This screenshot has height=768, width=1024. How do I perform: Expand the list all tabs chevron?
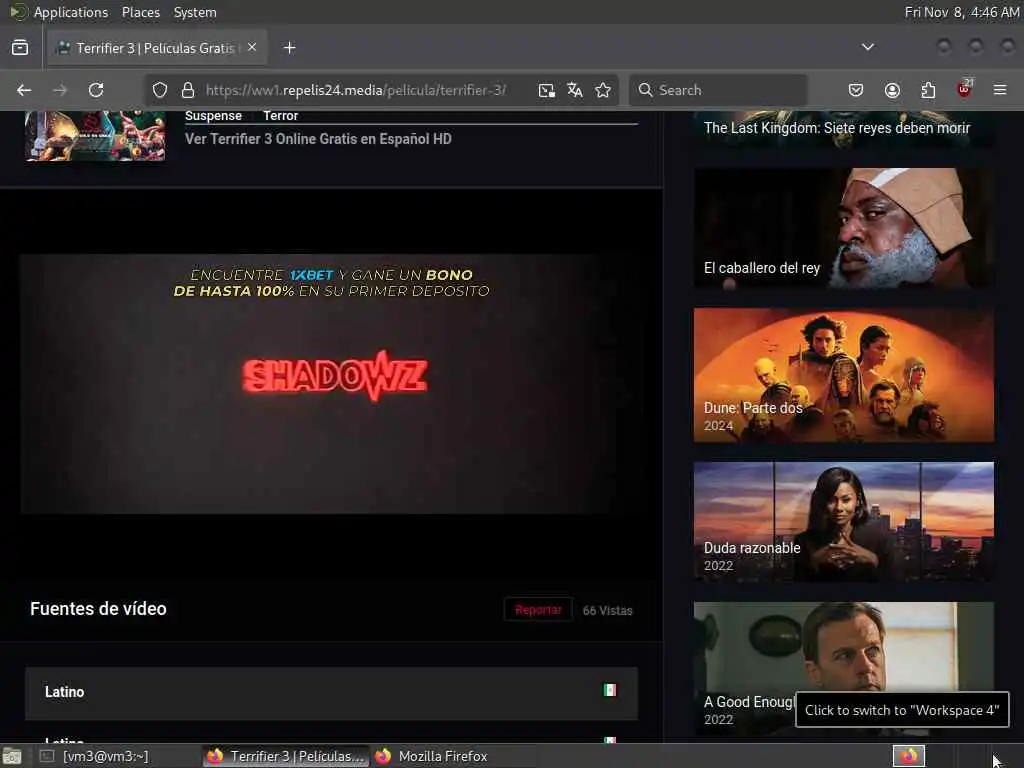[868, 47]
